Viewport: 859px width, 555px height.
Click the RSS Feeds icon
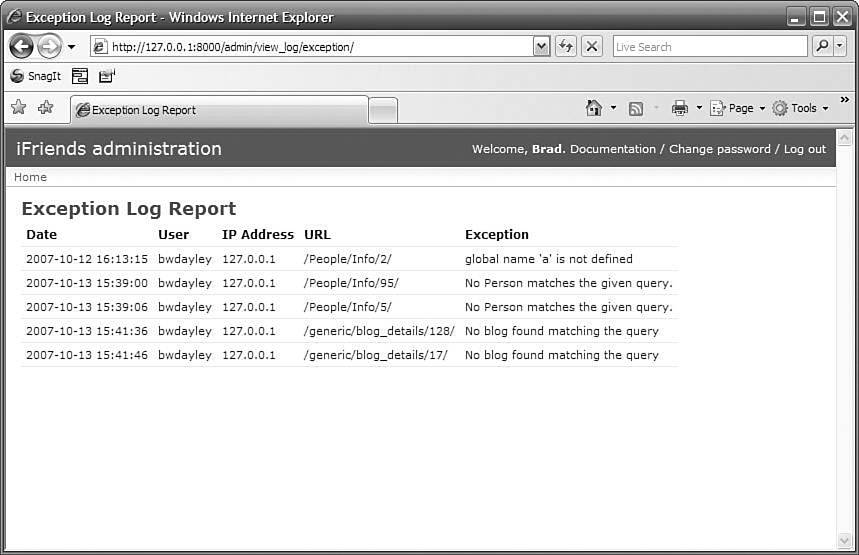tap(636, 108)
